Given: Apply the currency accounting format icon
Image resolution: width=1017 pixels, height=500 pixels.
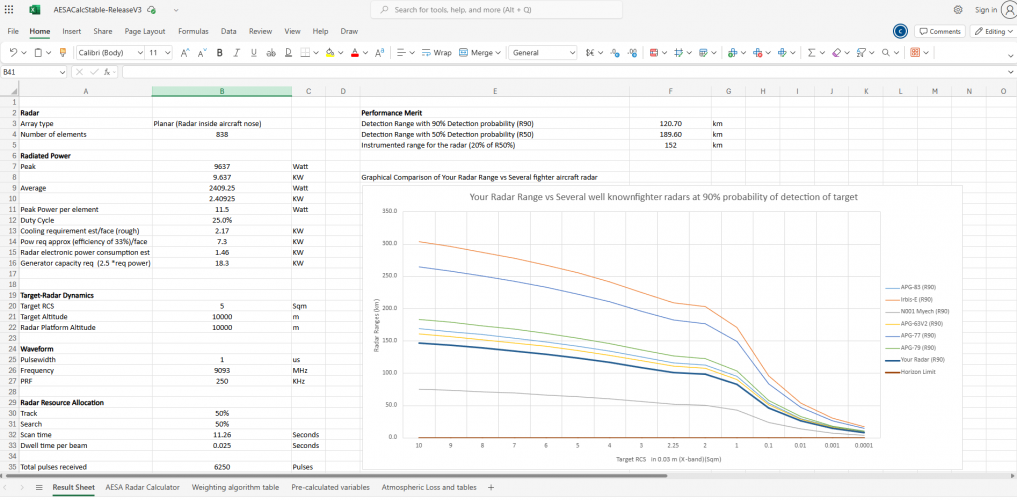Looking at the screenshot, I should 589,53.
